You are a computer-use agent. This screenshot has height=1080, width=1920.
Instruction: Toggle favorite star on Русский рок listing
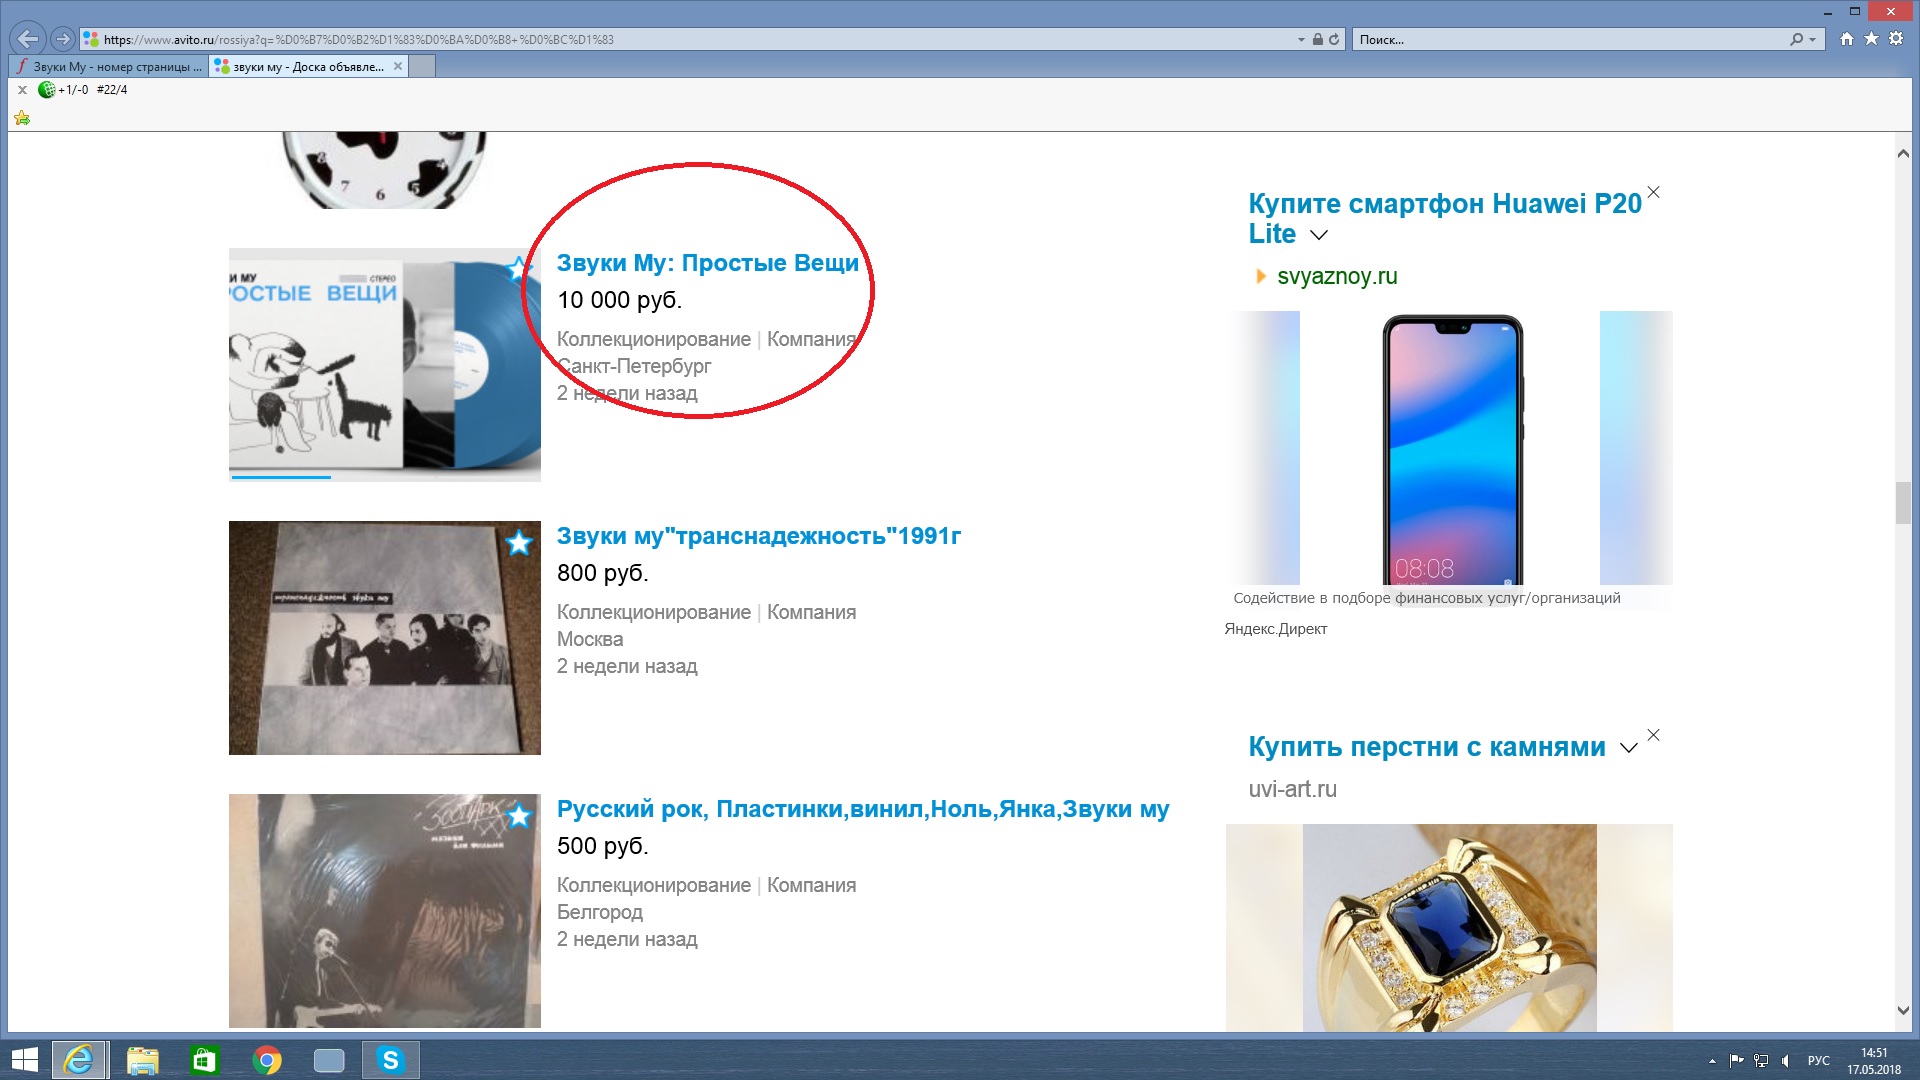[518, 816]
